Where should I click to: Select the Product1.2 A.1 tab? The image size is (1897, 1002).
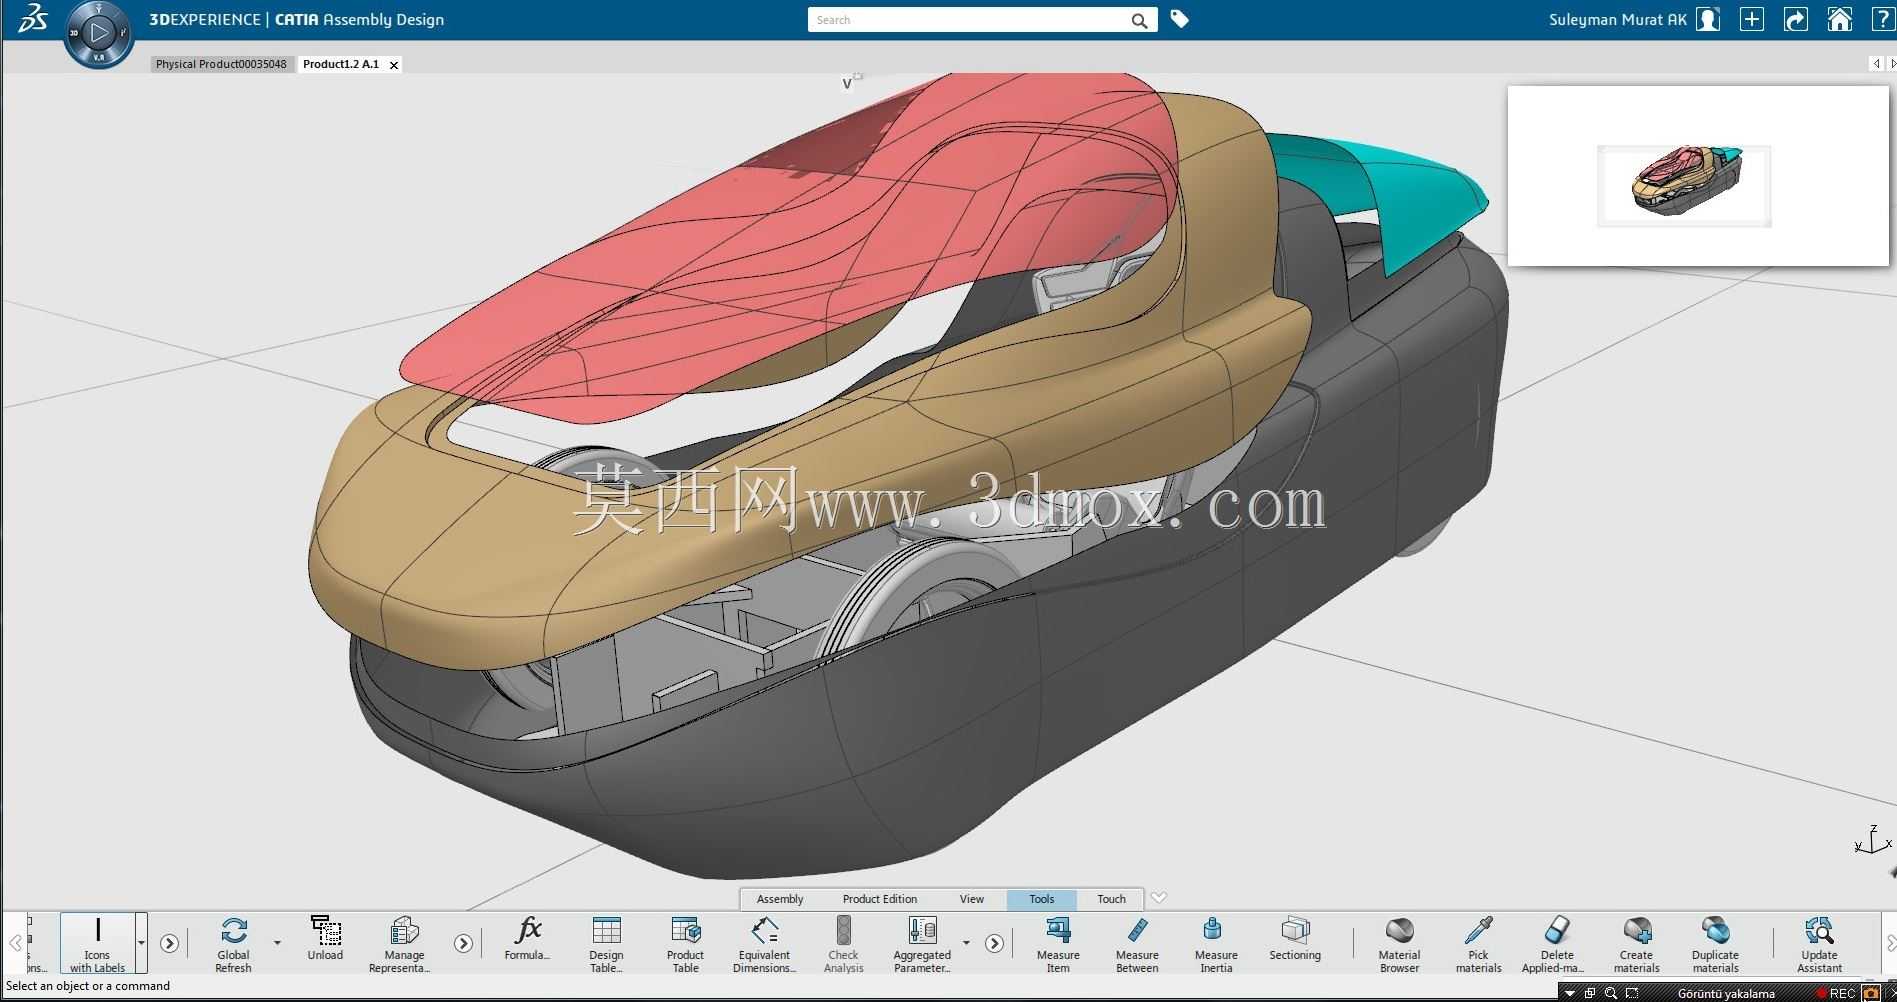click(341, 64)
